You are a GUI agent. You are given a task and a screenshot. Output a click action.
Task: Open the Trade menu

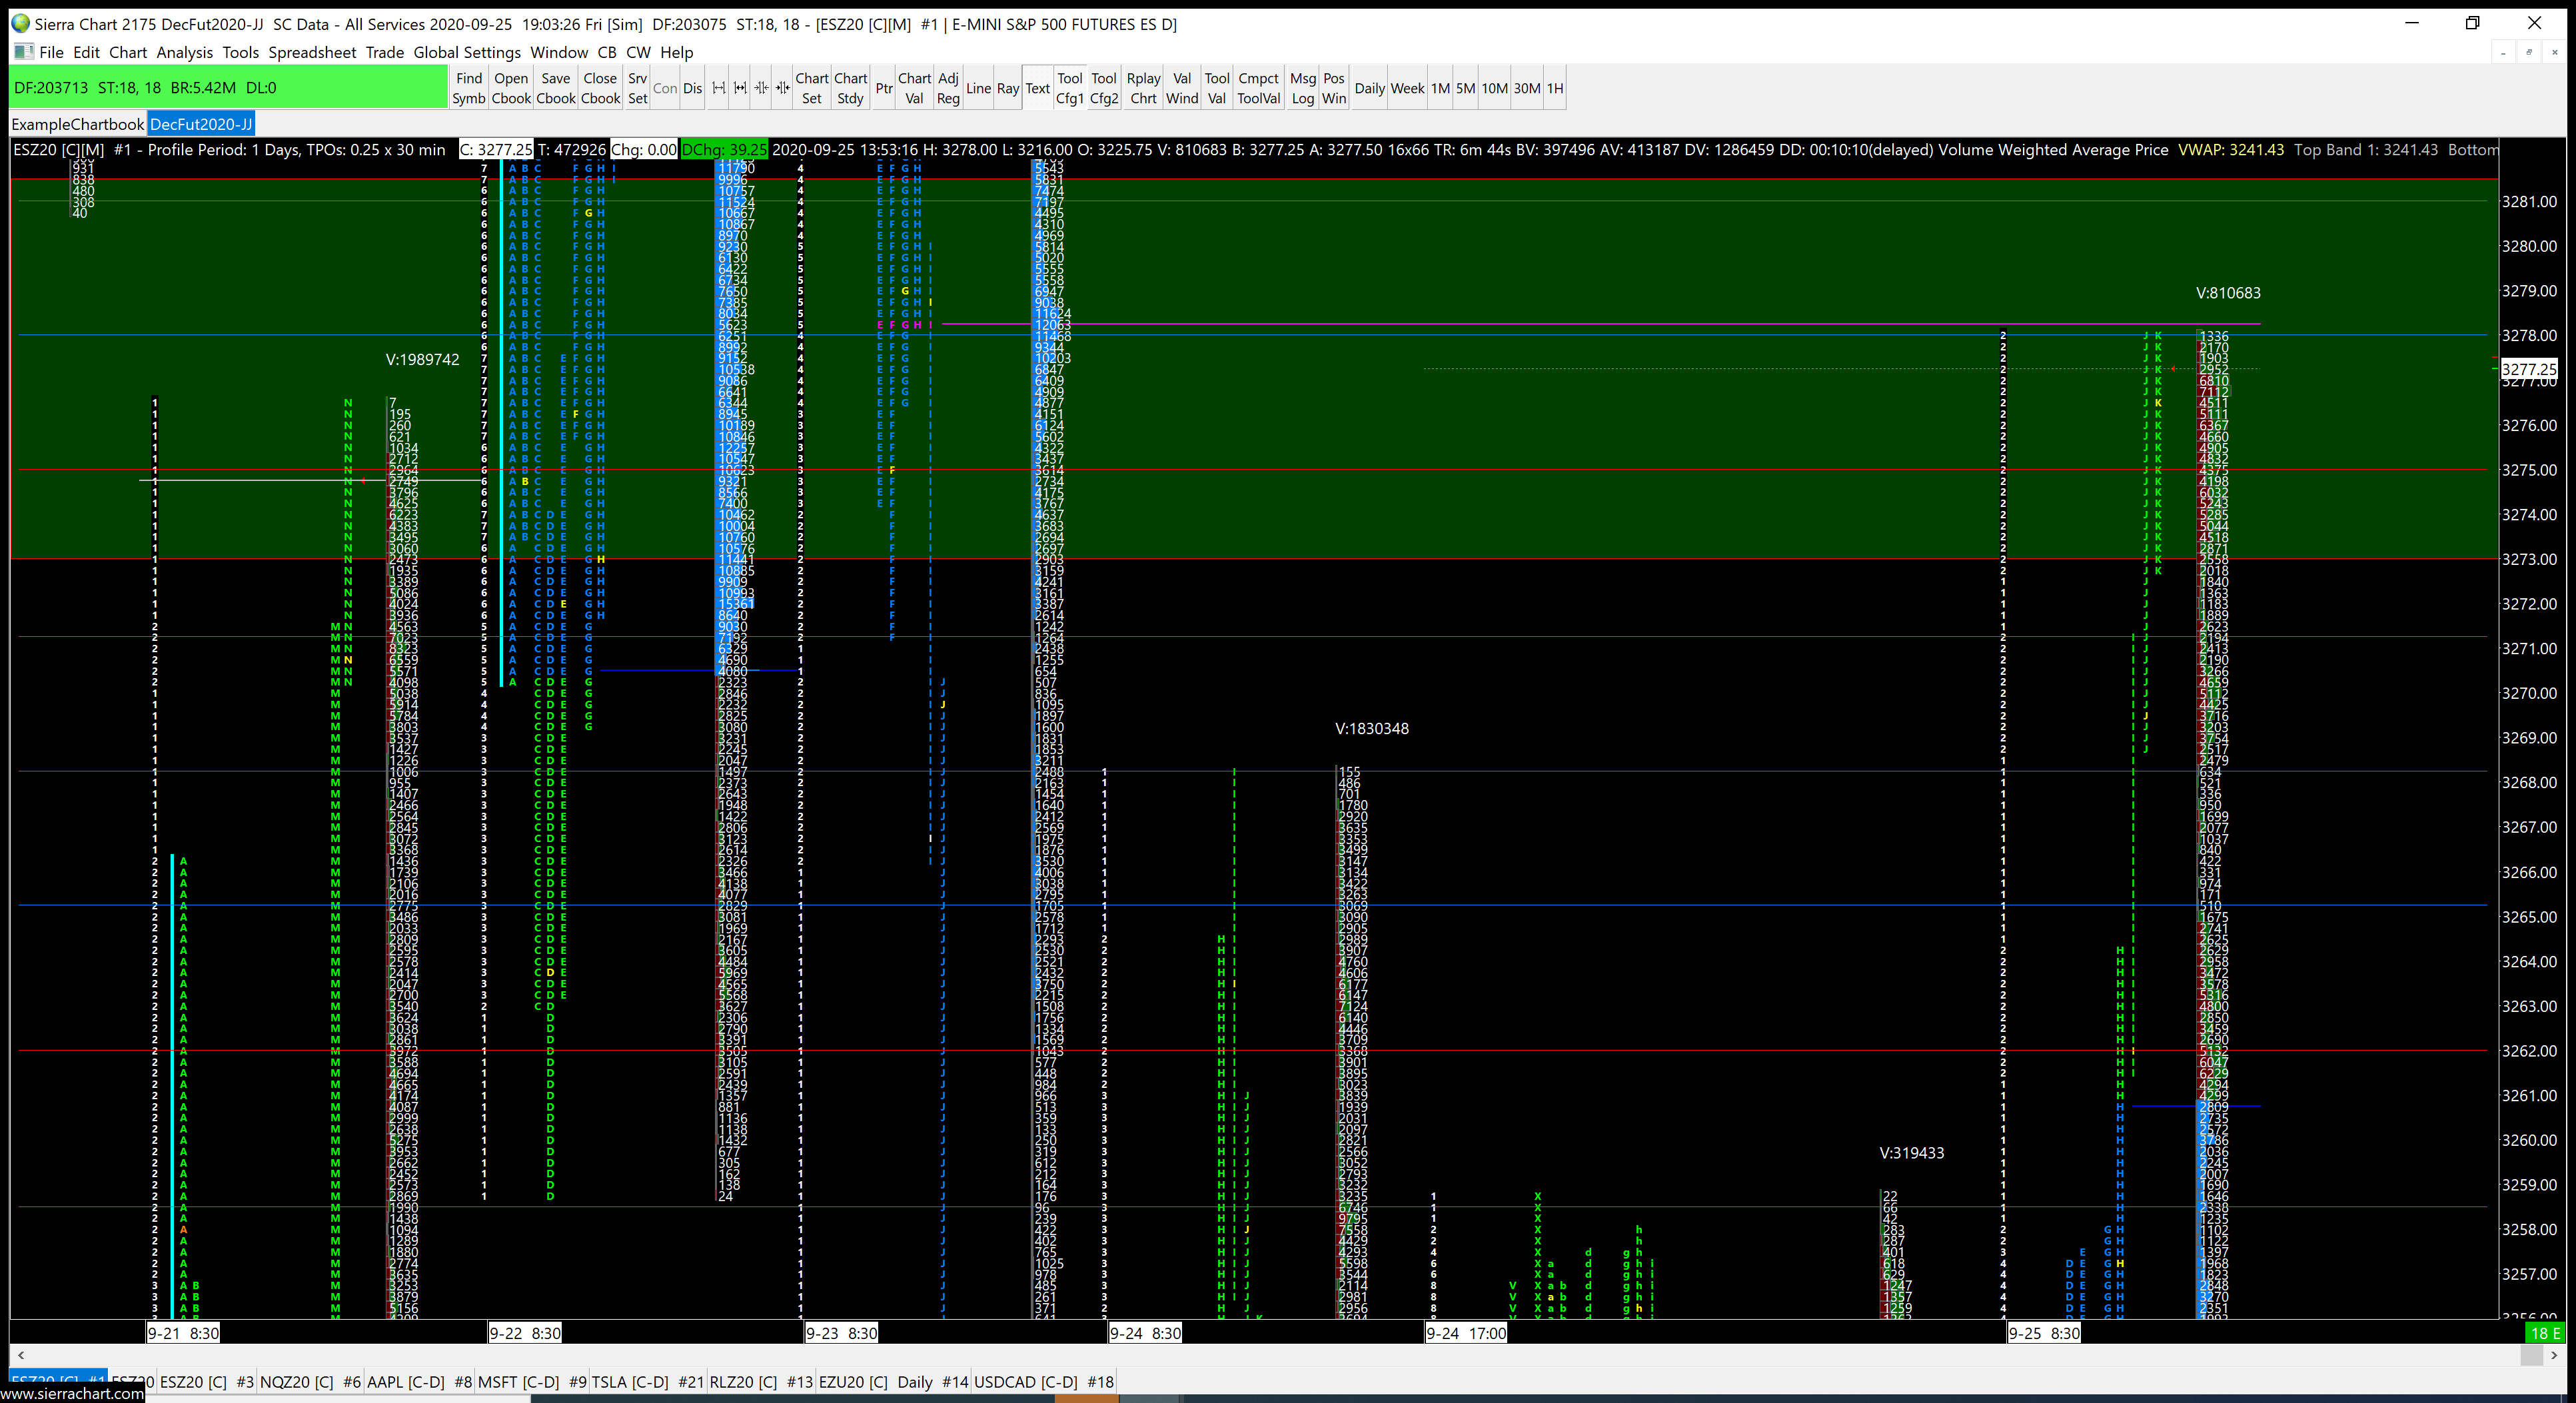[x=384, y=52]
